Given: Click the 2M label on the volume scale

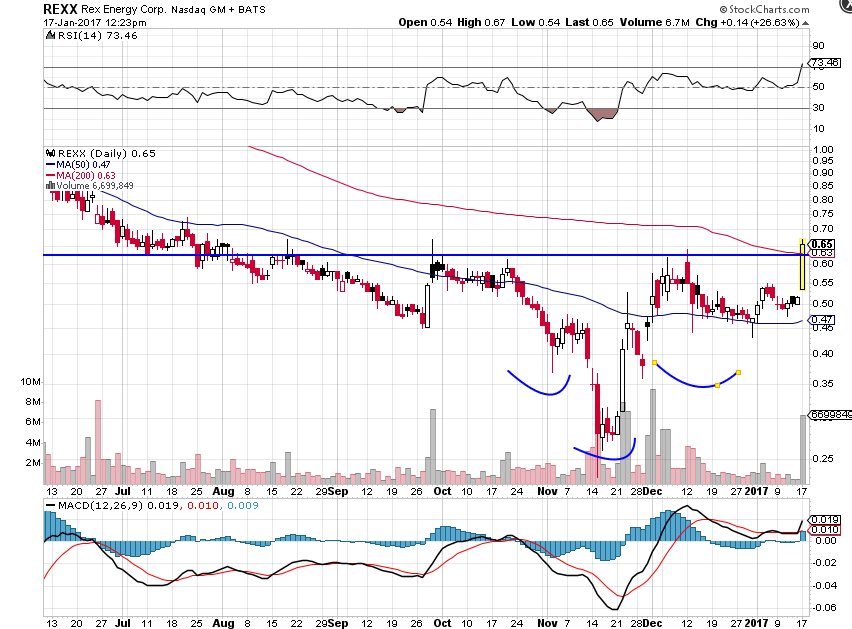Looking at the screenshot, I should 33,463.
